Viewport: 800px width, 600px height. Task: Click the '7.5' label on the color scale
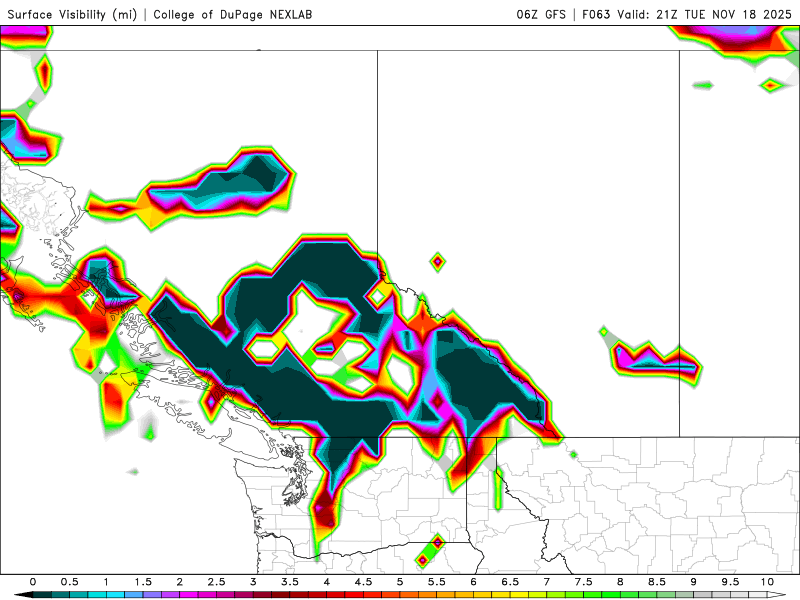coord(584,582)
